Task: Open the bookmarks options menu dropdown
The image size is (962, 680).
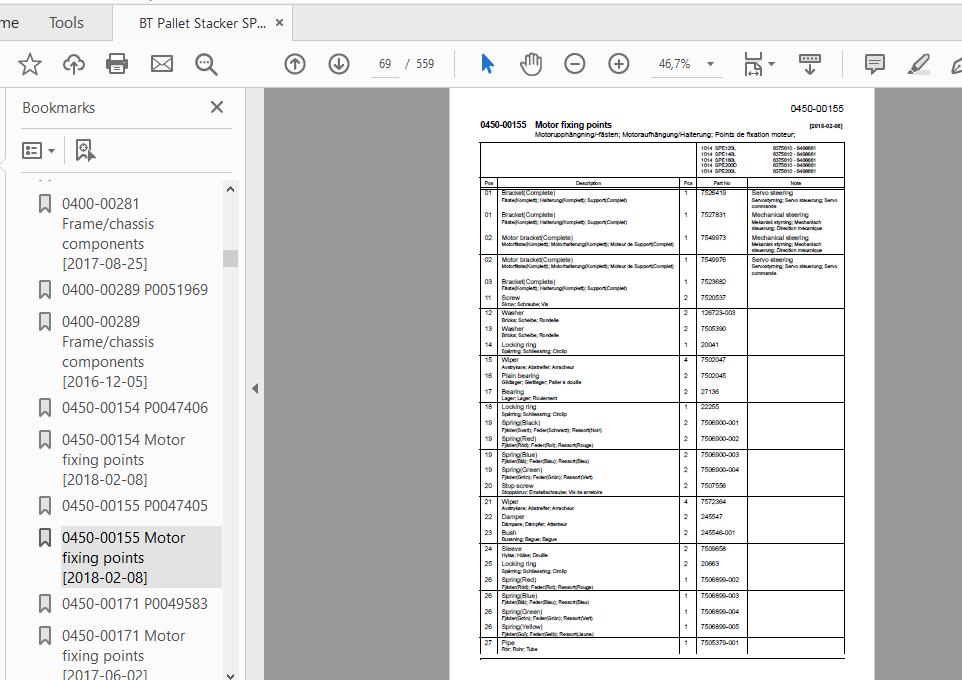Action: [39, 150]
